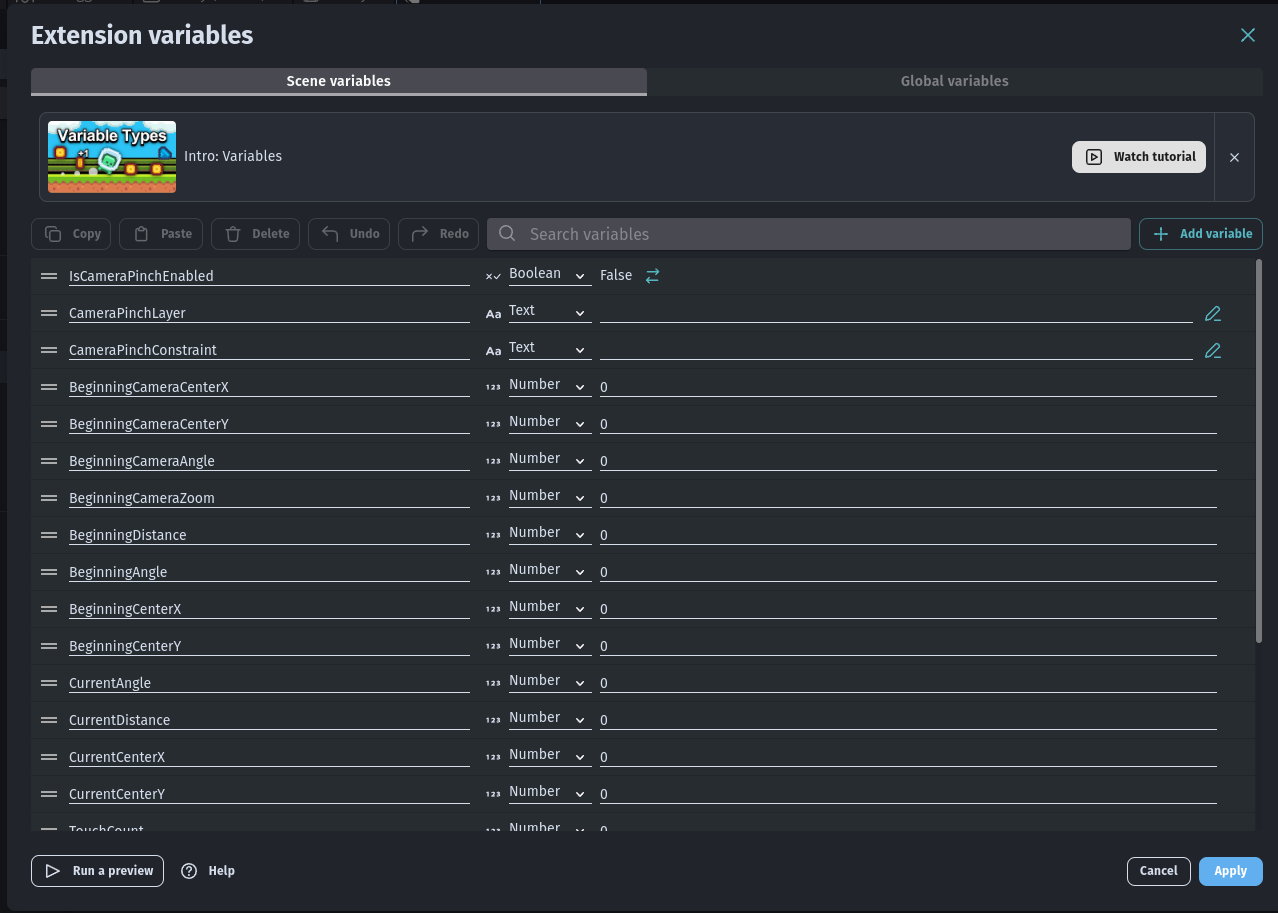Click the Redo arrow button

coord(438,234)
